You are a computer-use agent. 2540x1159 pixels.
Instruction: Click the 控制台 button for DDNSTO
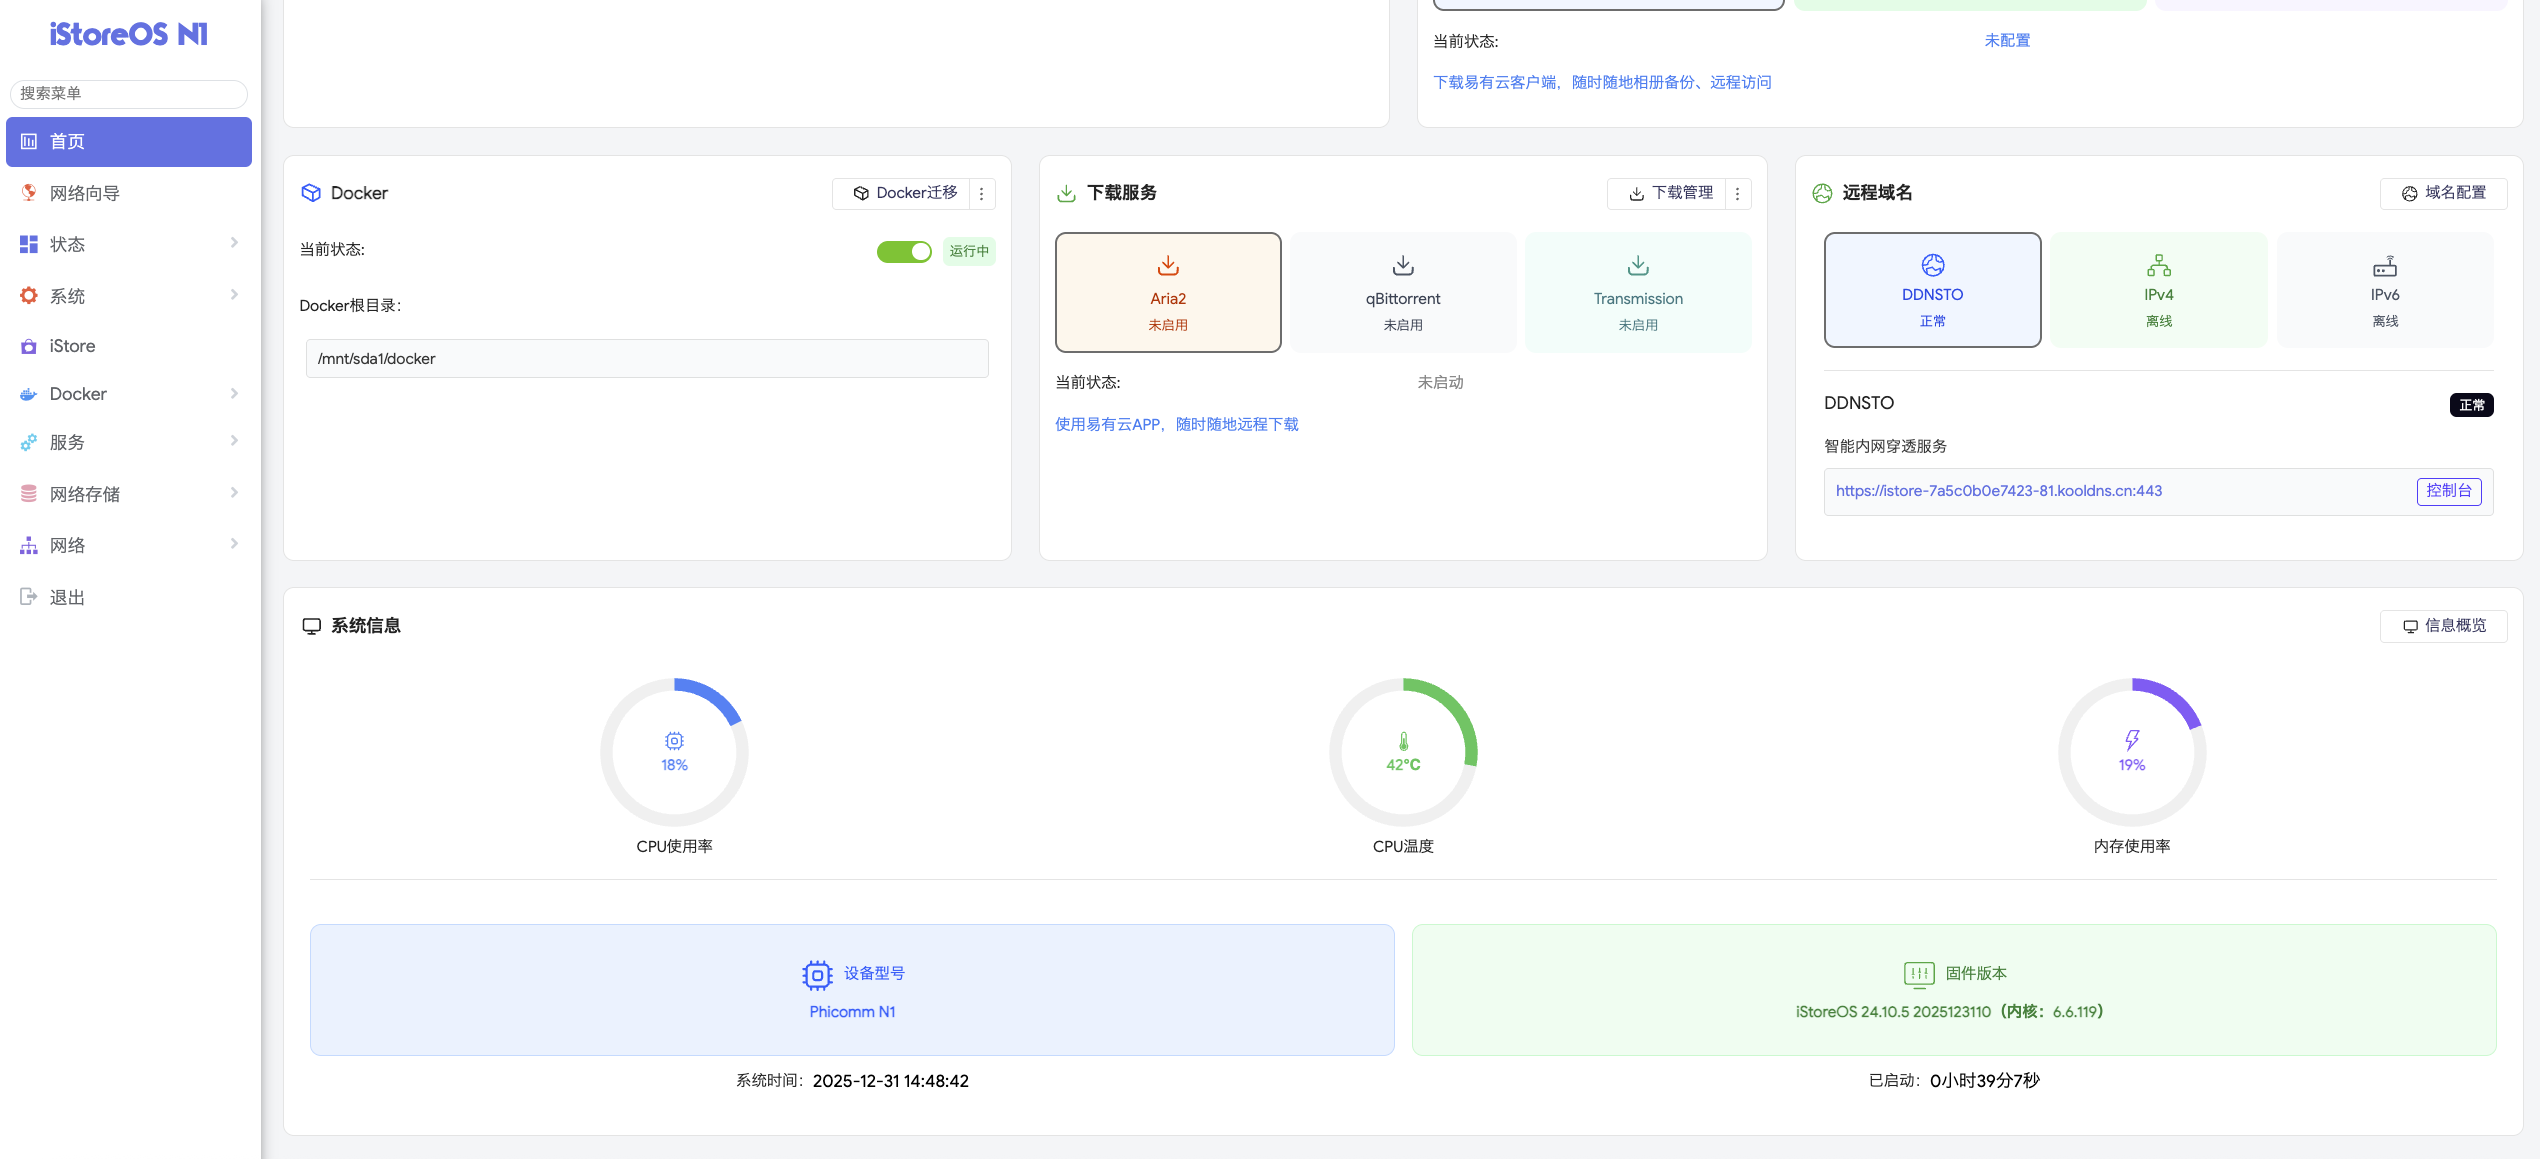(x=2448, y=491)
